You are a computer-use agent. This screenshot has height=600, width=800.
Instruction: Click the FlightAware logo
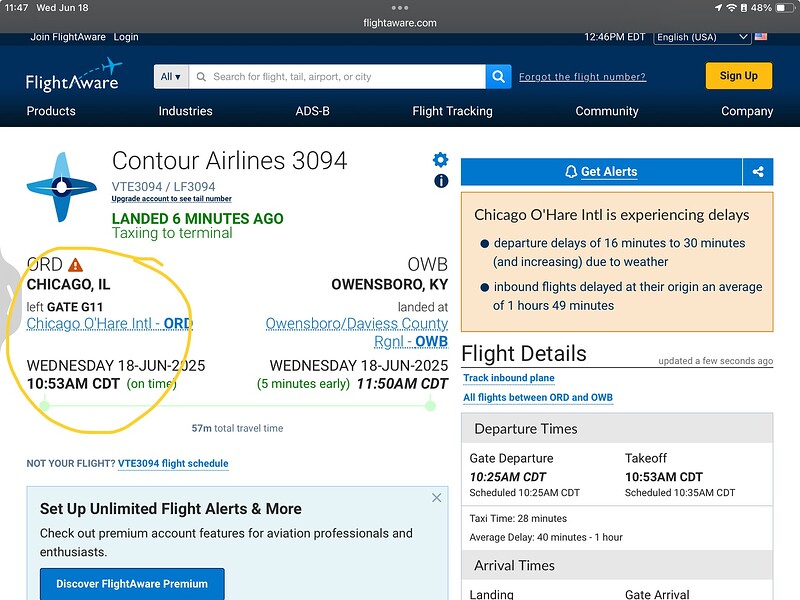pyautogui.click(x=73, y=76)
